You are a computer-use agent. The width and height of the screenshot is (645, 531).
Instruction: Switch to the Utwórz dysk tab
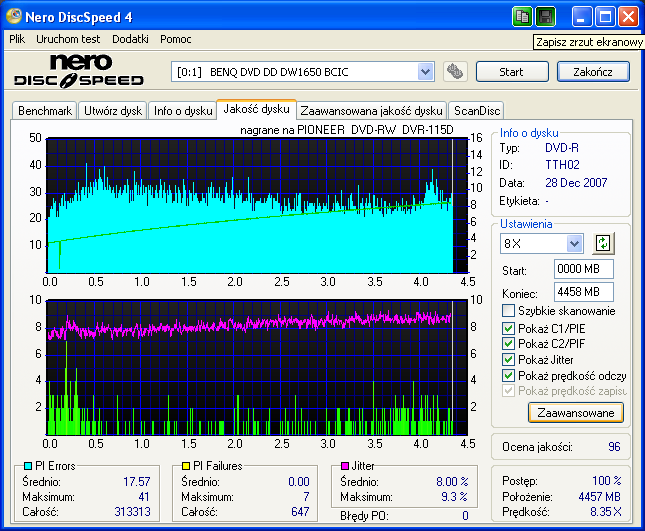113,111
